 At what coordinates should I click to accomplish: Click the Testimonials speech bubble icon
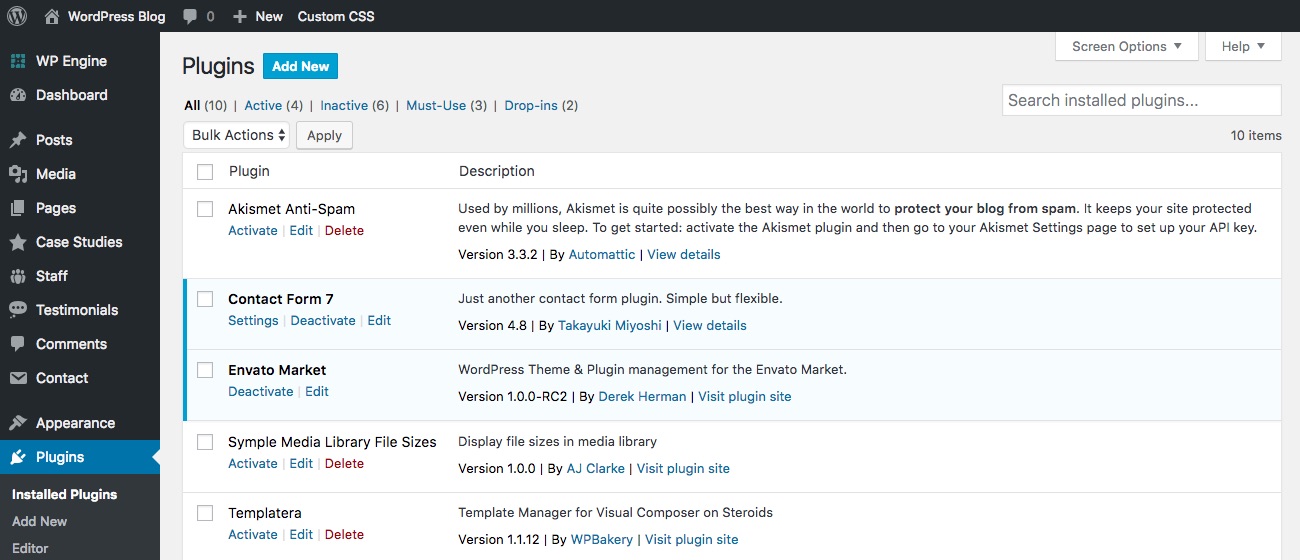coord(18,310)
